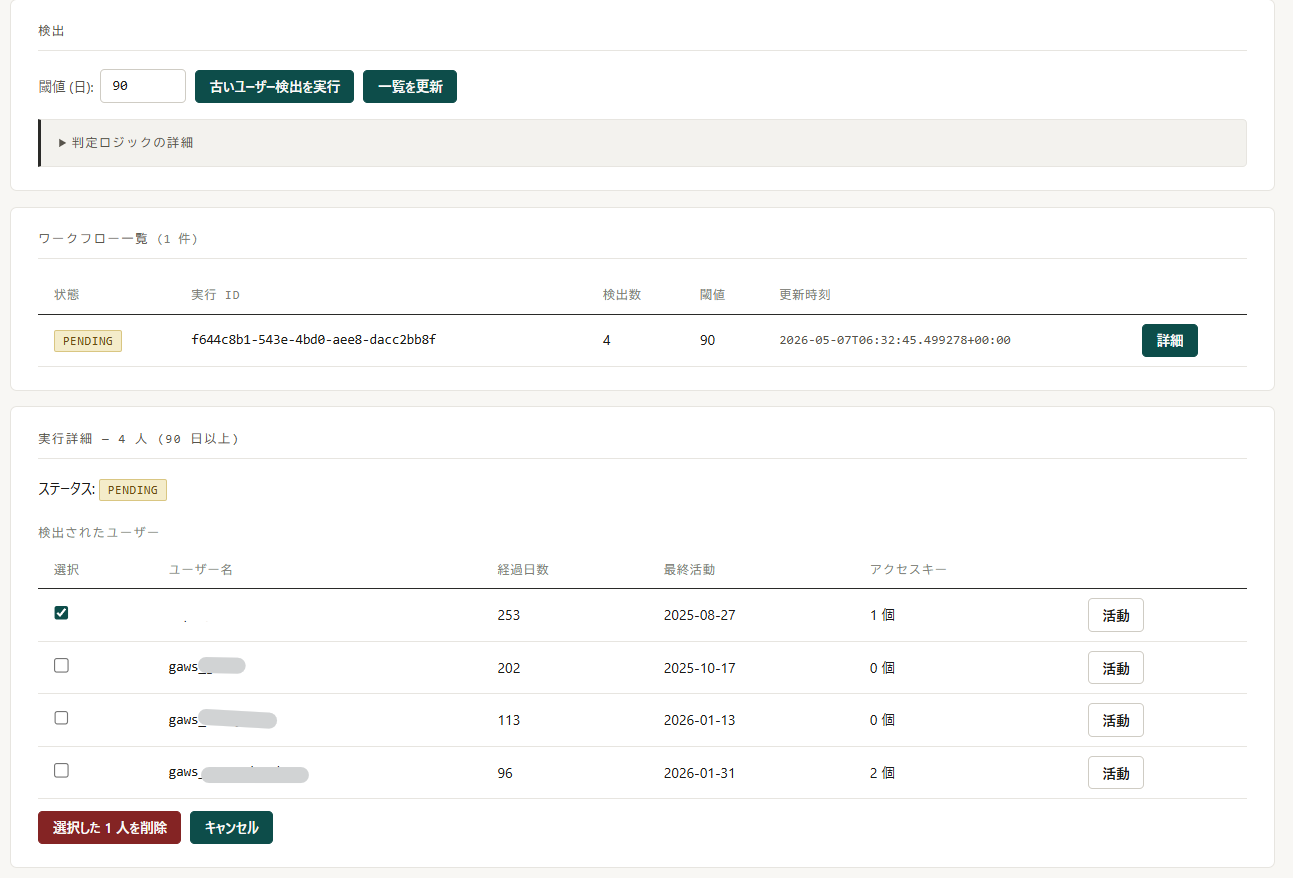This screenshot has width=1293, height=878.
Task: Click アクセスキー value 2 個
Action: pos(882,773)
